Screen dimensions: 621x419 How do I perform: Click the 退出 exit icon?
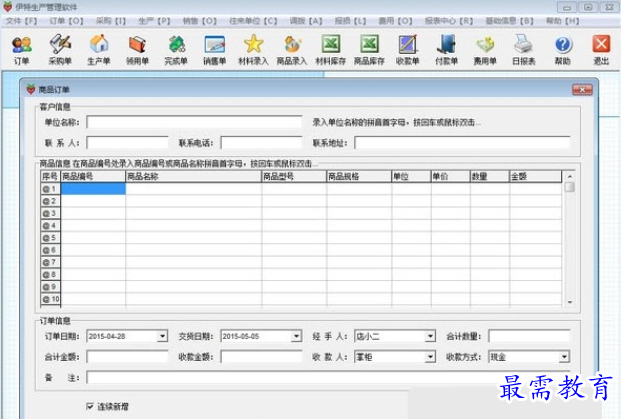[601, 50]
